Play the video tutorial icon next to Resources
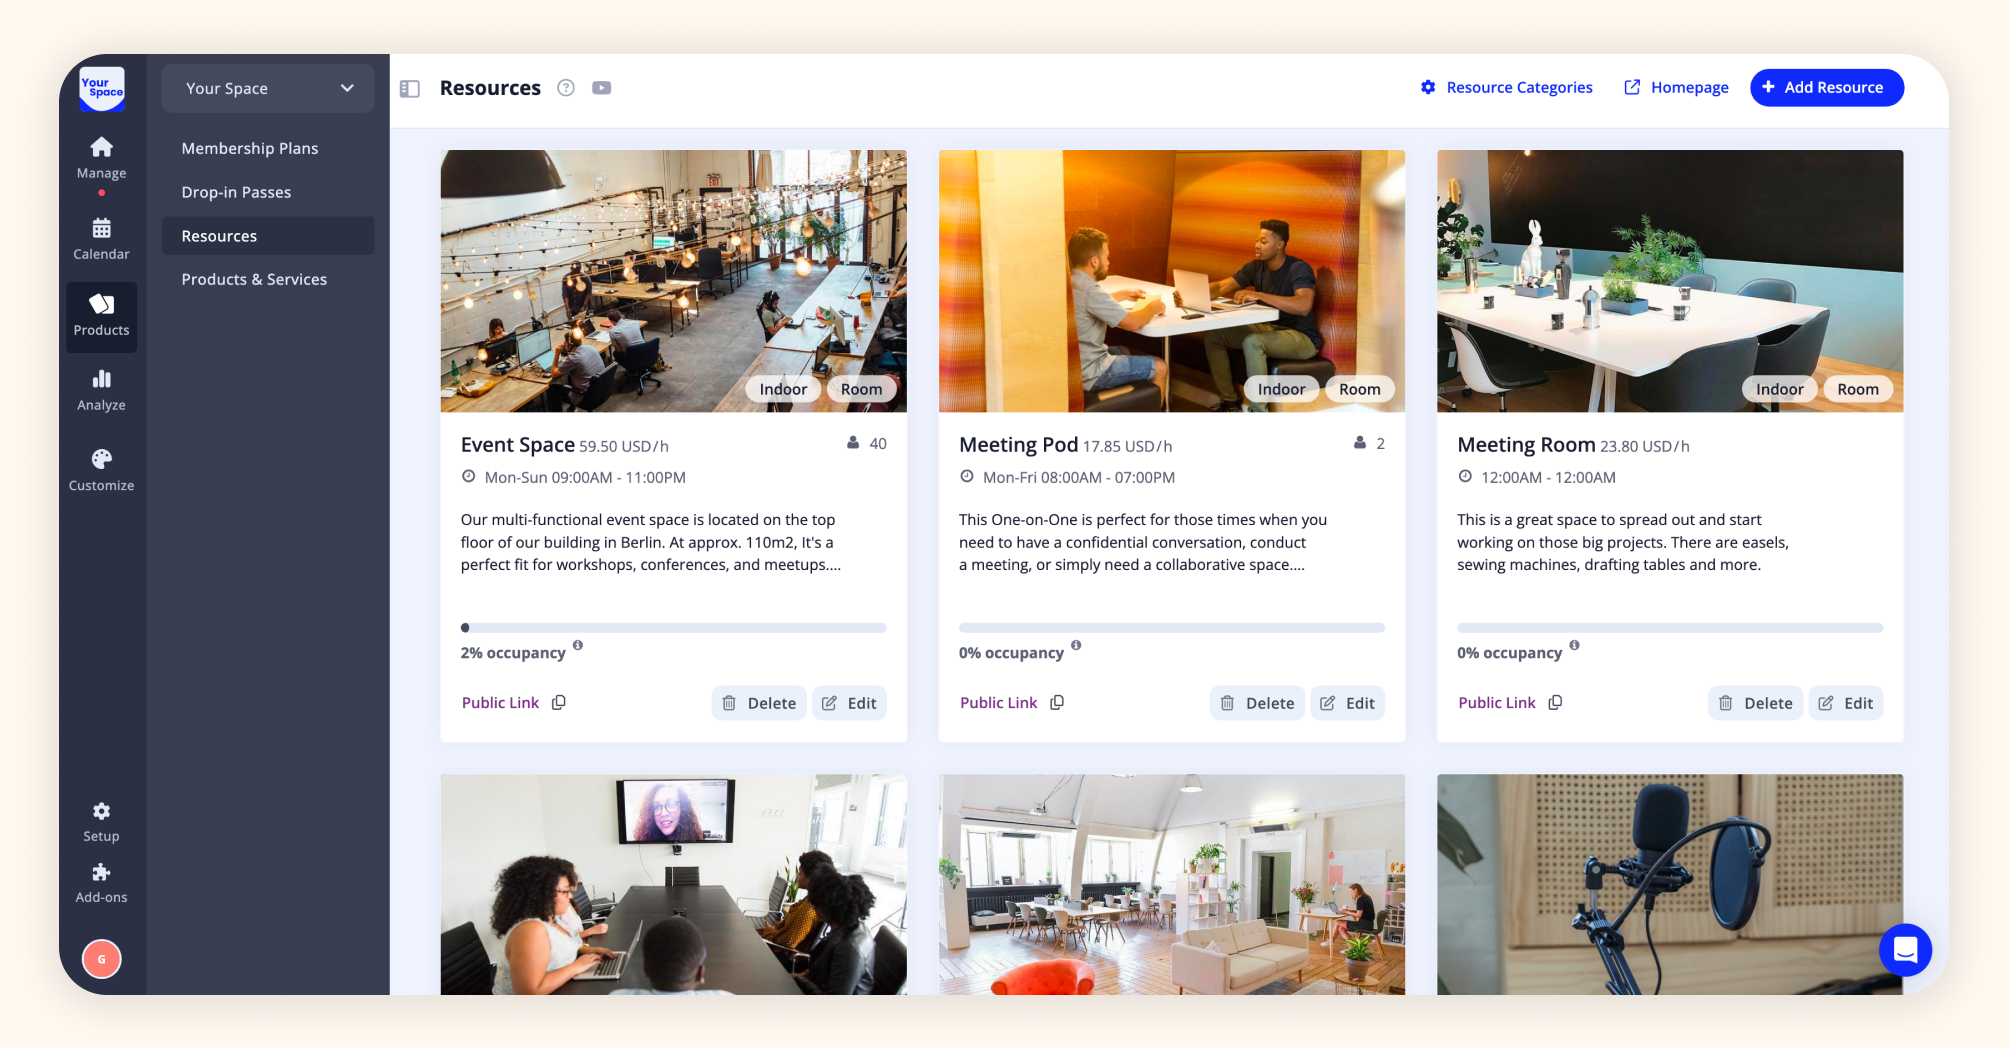The height and width of the screenshot is (1048, 2009). pos(601,88)
